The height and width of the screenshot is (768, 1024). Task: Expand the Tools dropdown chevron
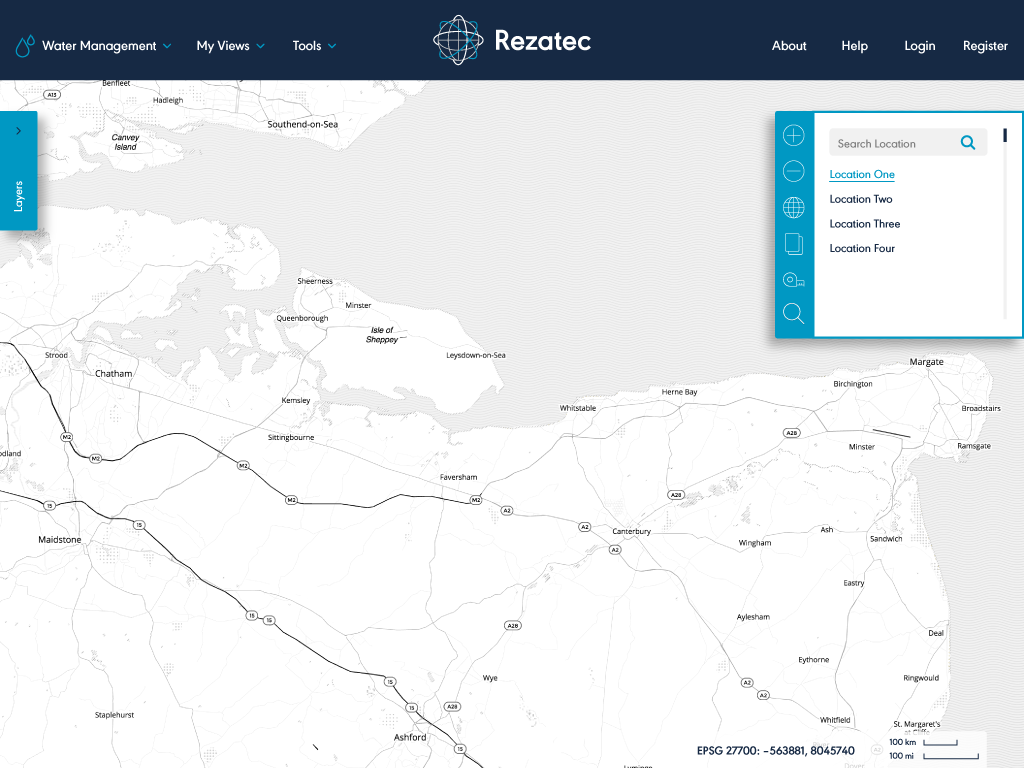point(332,46)
